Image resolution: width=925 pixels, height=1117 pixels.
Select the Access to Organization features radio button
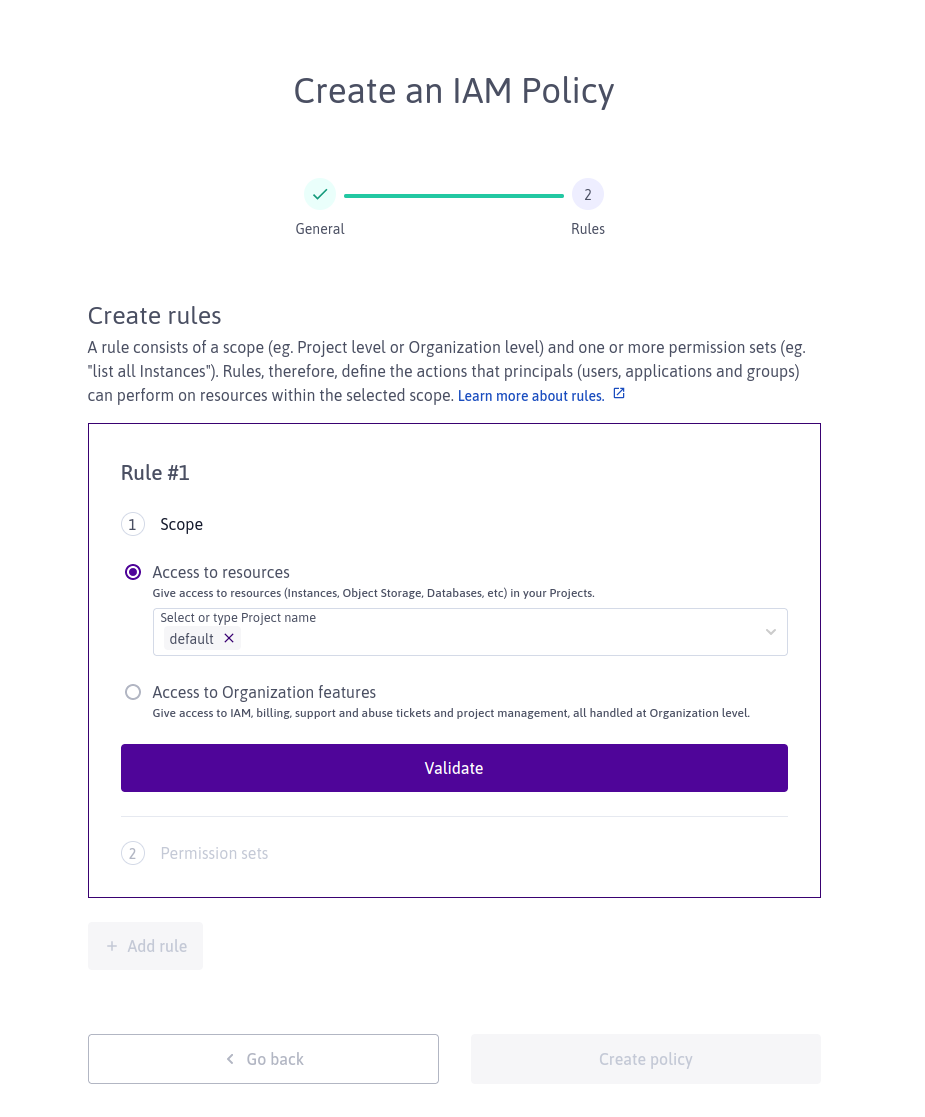[x=133, y=692]
